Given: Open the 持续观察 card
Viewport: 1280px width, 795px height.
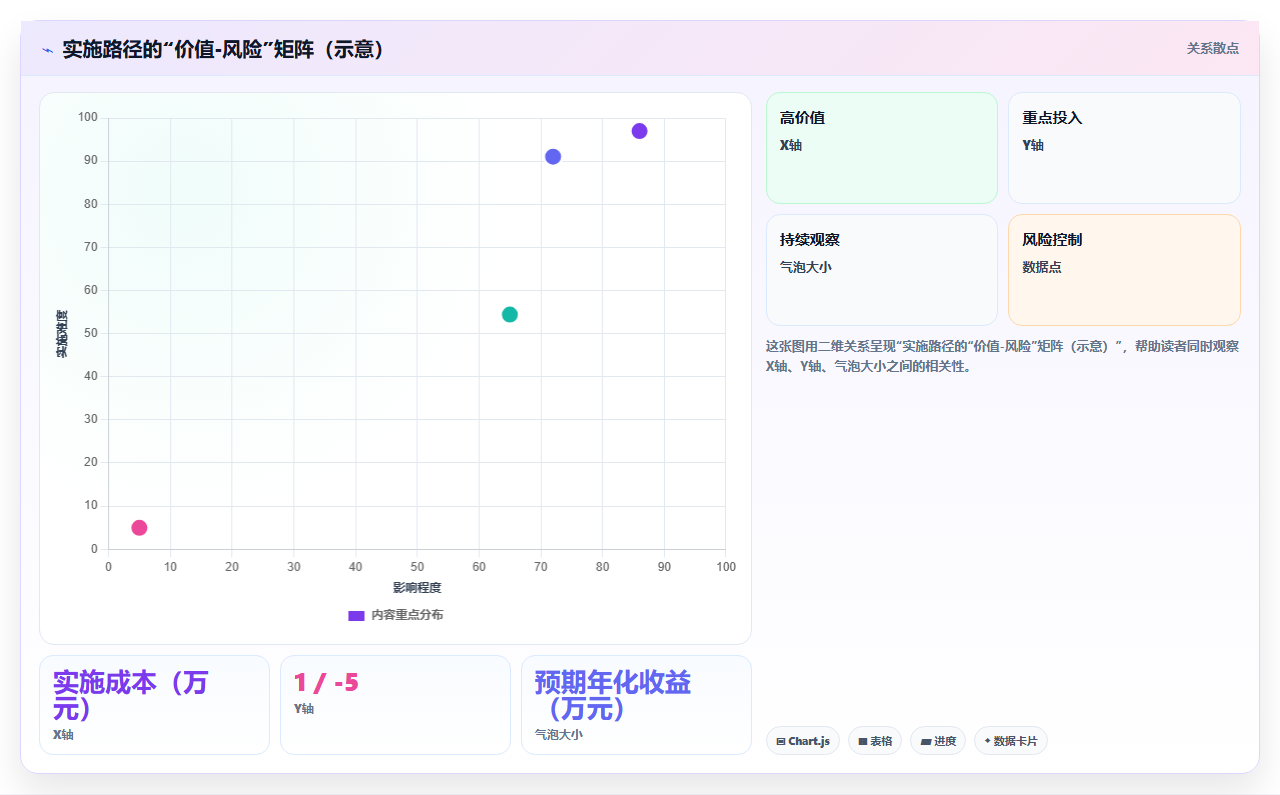Looking at the screenshot, I should (882, 270).
